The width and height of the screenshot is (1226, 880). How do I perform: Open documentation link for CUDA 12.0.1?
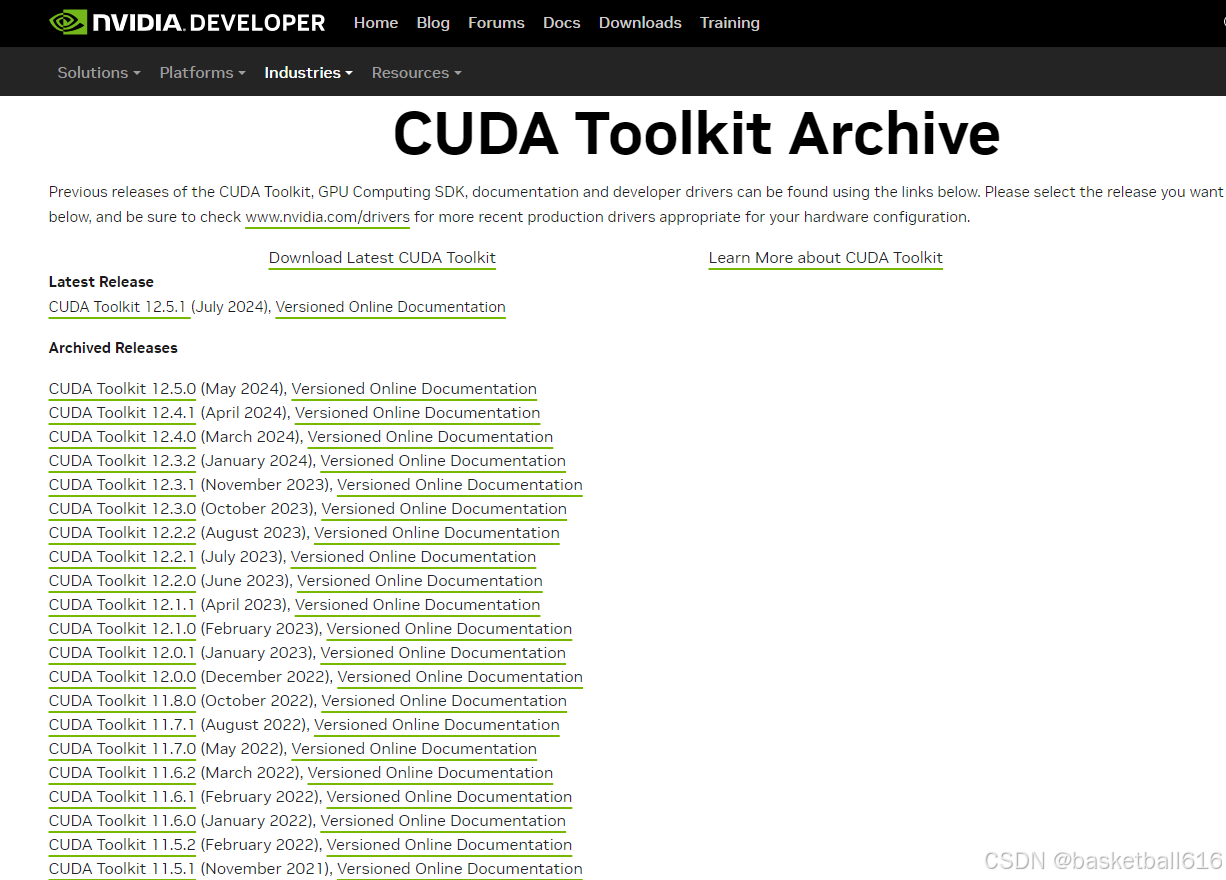(443, 653)
